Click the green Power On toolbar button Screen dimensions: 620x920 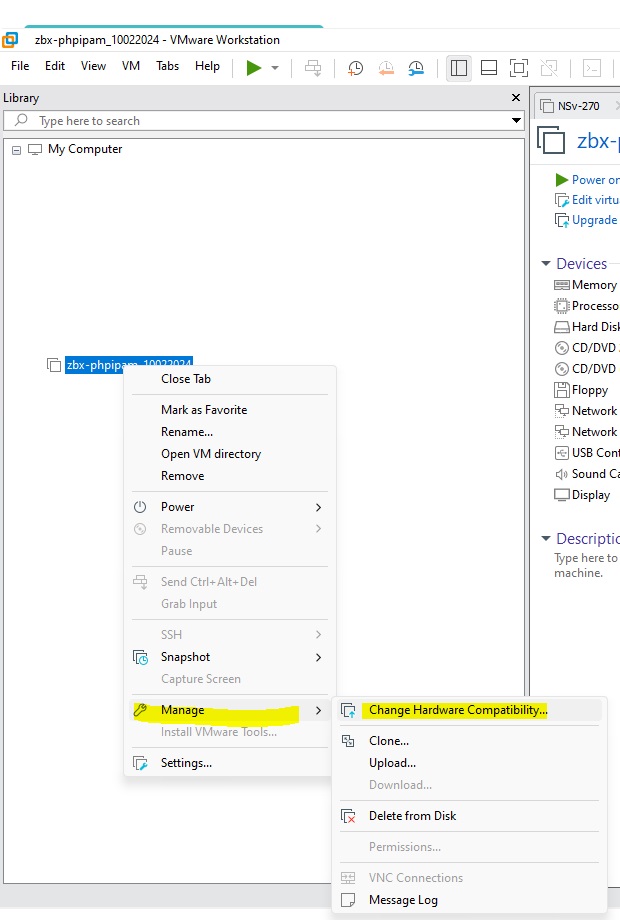(x=254, y=67)
